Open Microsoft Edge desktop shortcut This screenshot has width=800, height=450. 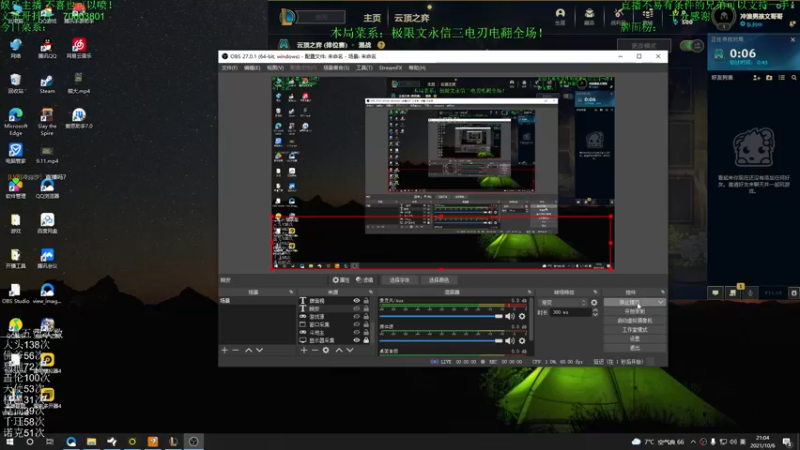15,121
